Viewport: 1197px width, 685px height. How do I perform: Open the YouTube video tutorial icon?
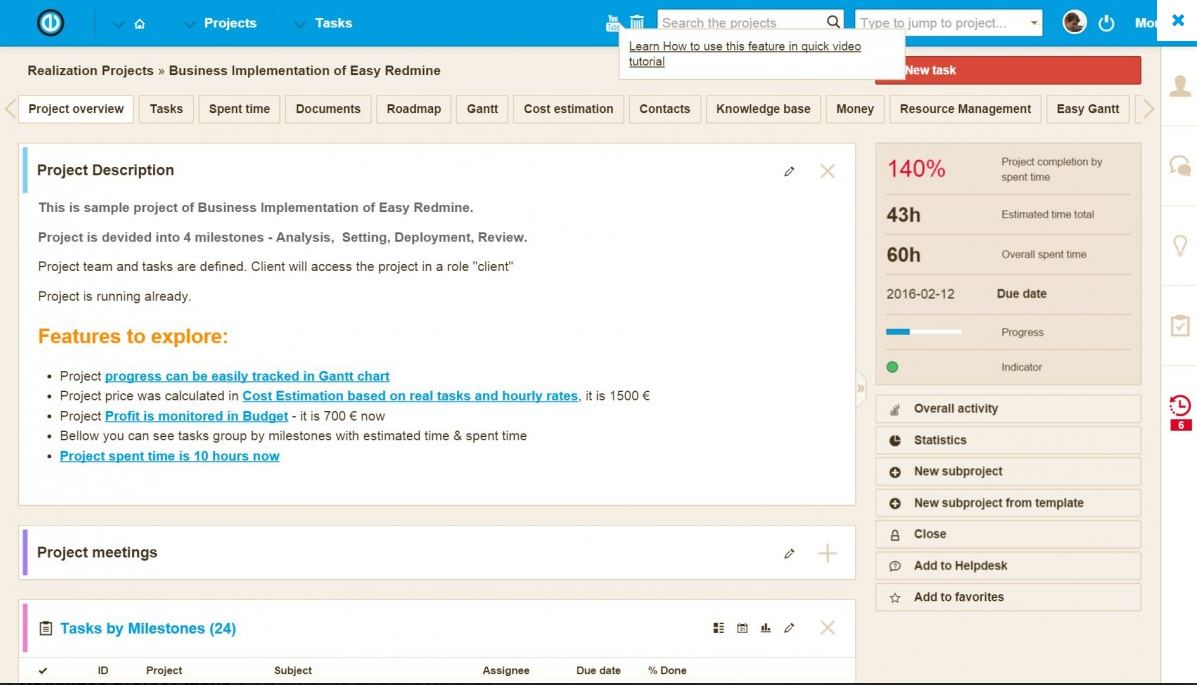pyautogui.click(x=613, y=23)
